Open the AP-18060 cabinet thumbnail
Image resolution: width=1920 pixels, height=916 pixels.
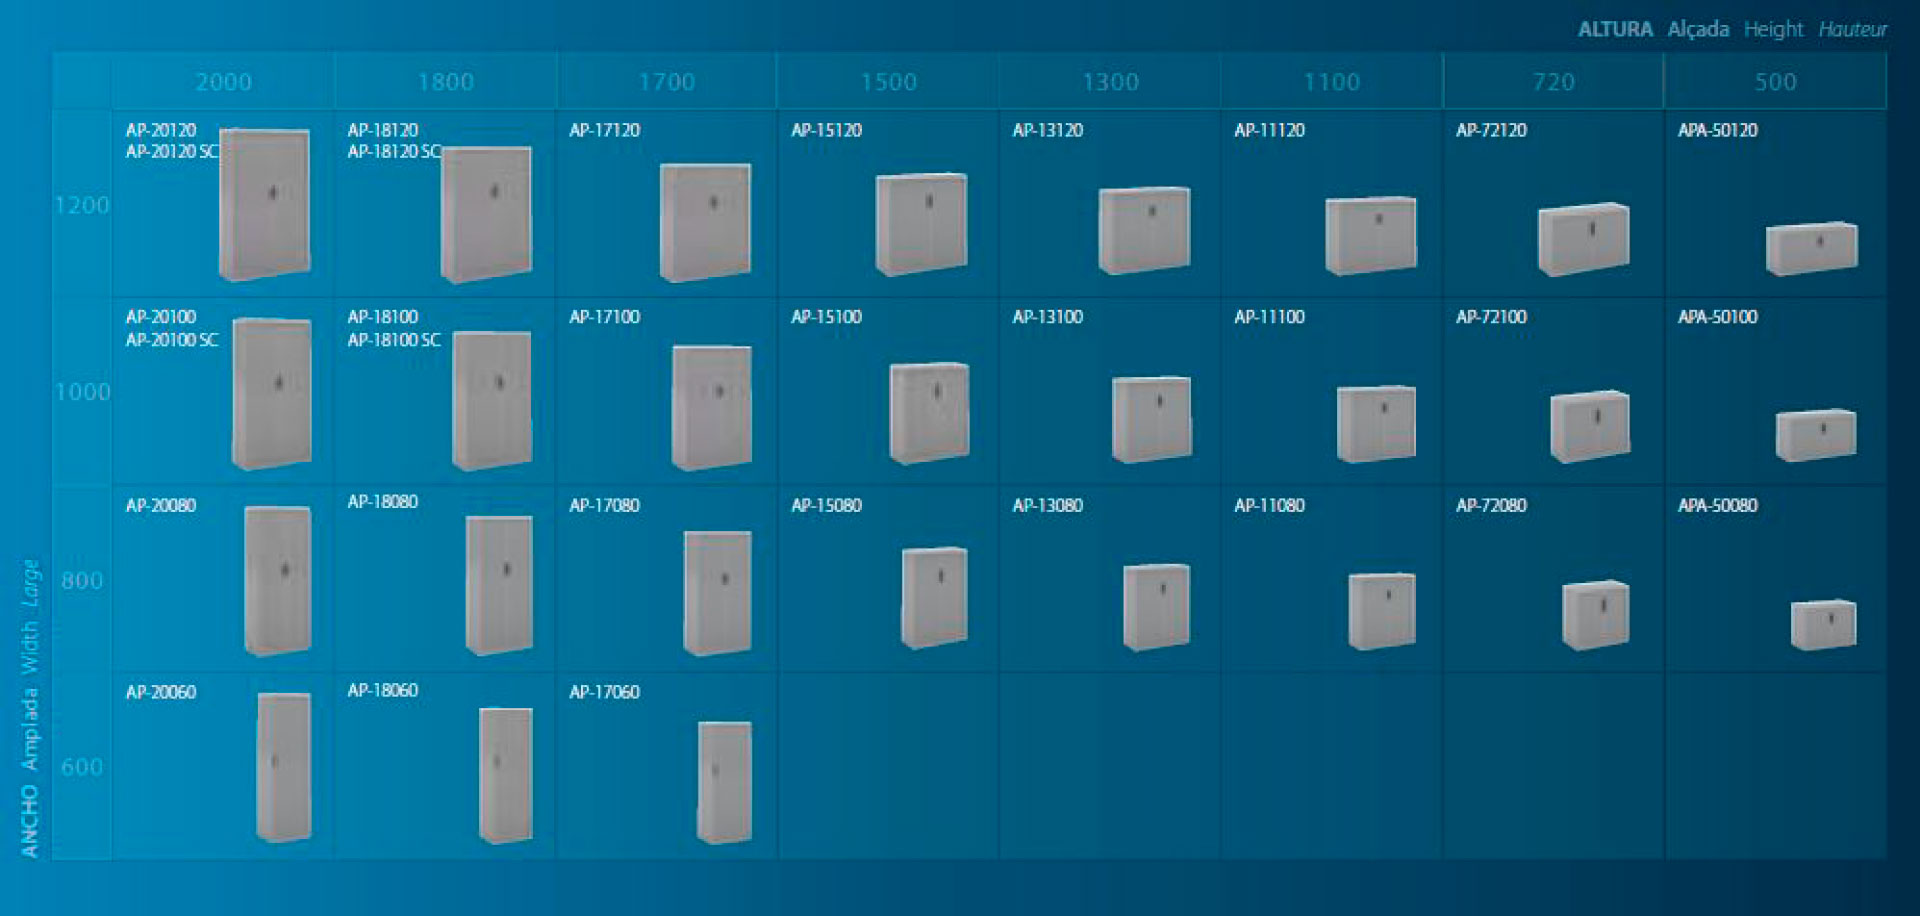coord(505,775)
